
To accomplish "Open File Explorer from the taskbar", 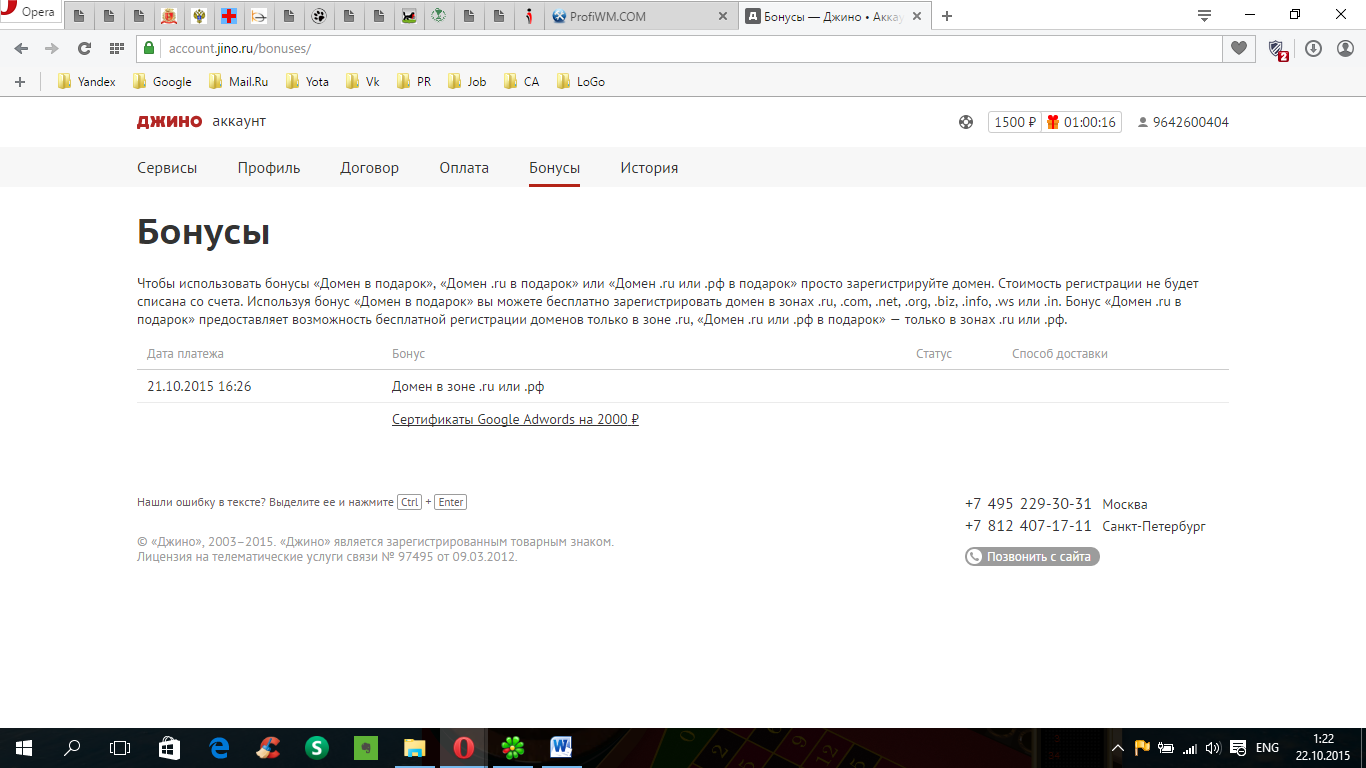I will (414, 747).
